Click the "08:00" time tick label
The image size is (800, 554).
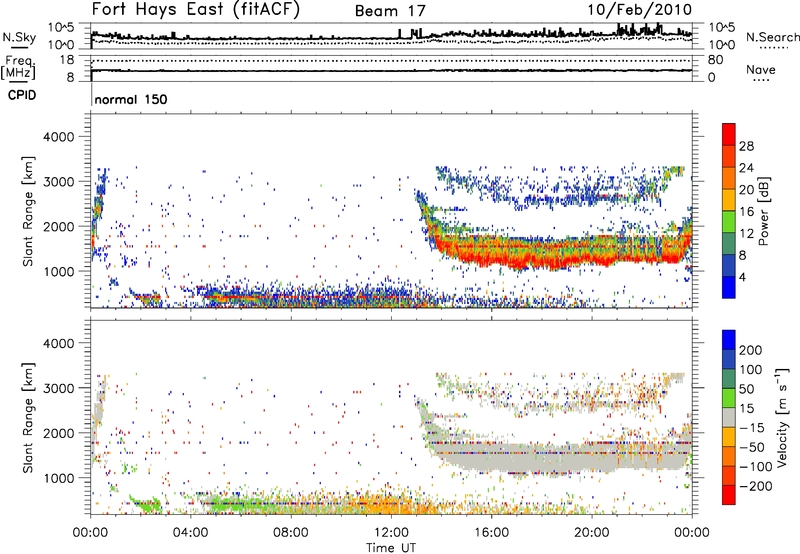[291, 533]
